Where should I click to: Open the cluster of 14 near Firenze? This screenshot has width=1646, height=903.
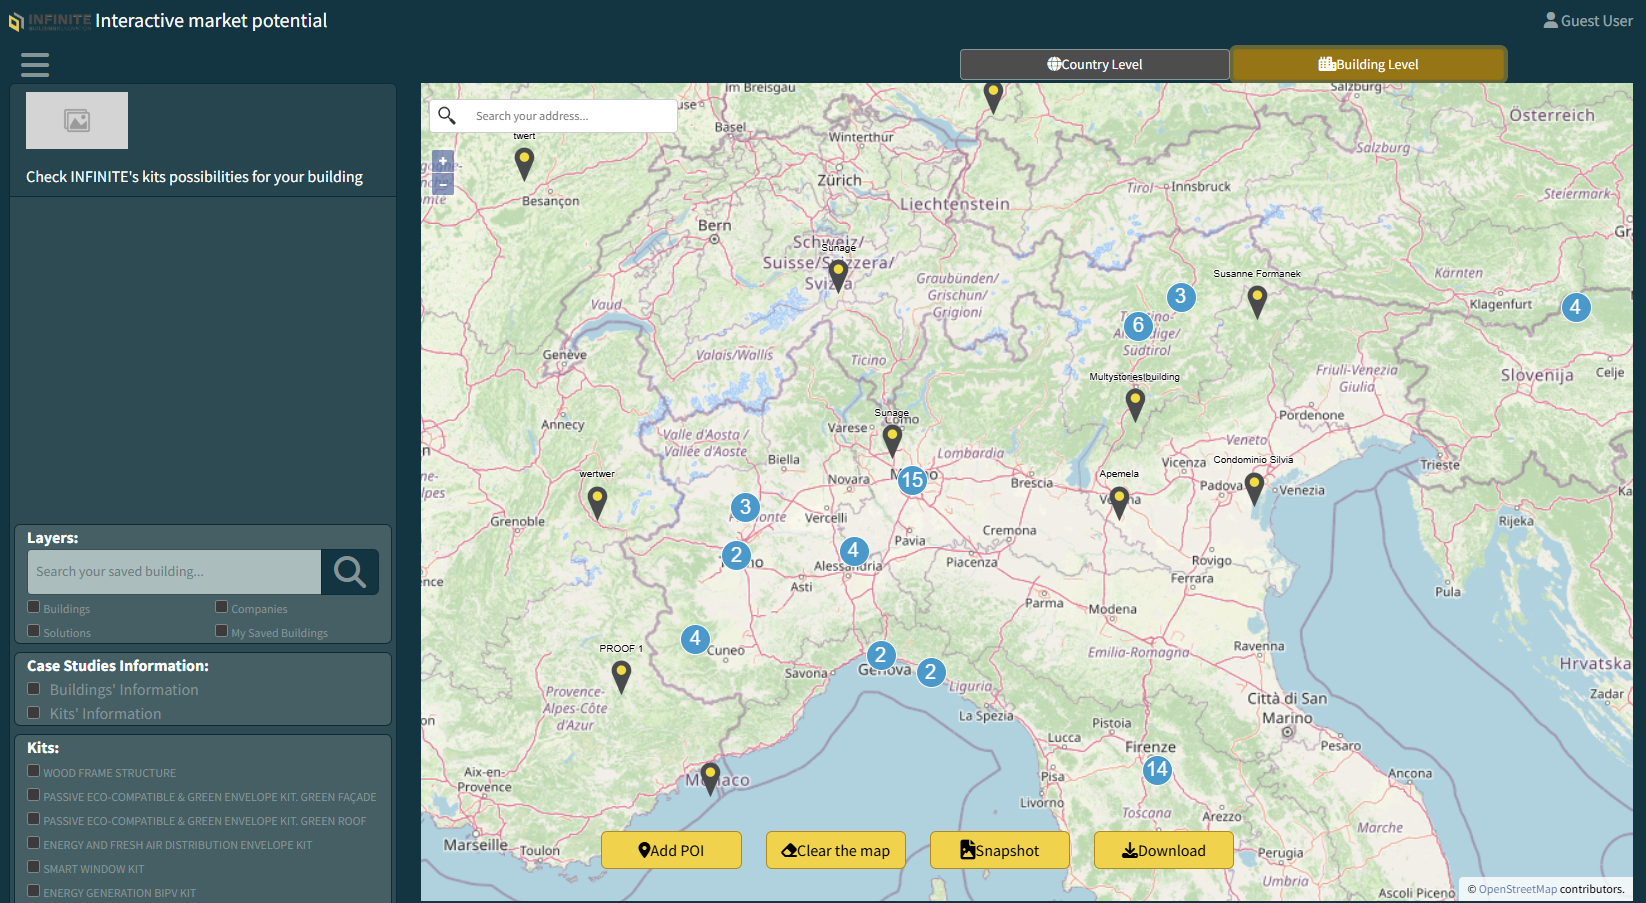tap(1157, 769)
